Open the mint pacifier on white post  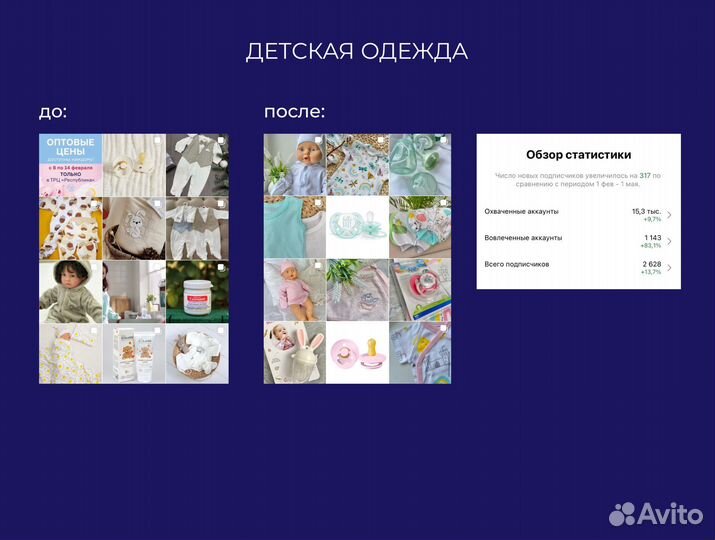pos(358,227)
